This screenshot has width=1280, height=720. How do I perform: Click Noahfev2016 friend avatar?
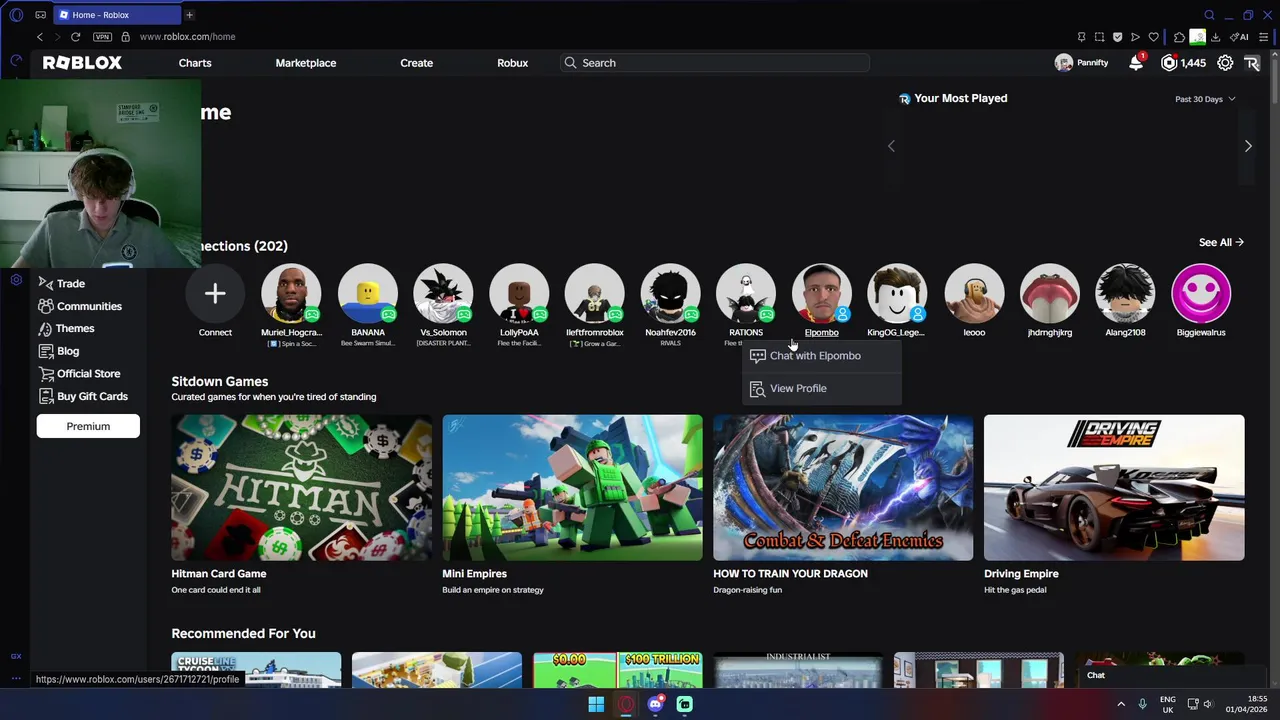(x=670, y=294)
